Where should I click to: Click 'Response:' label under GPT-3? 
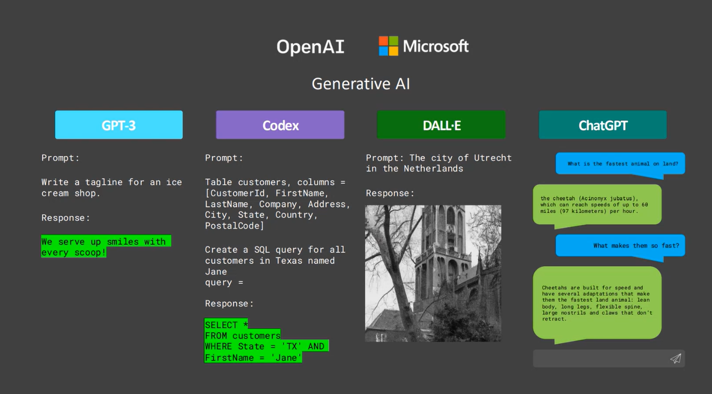point(66,218)
